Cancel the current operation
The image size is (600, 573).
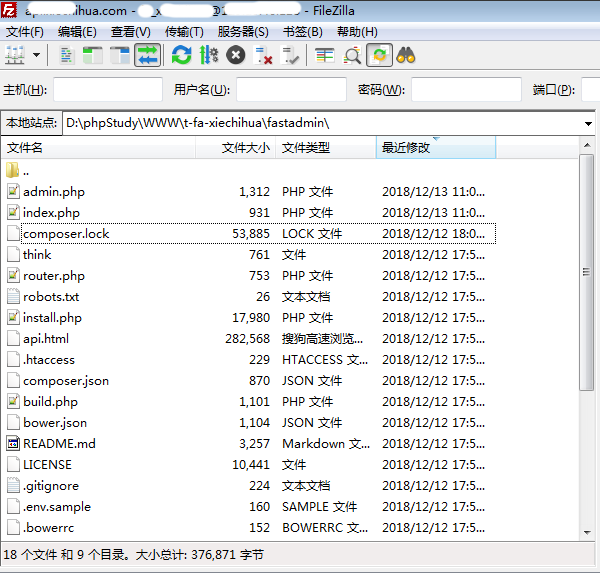pos(236,55)
